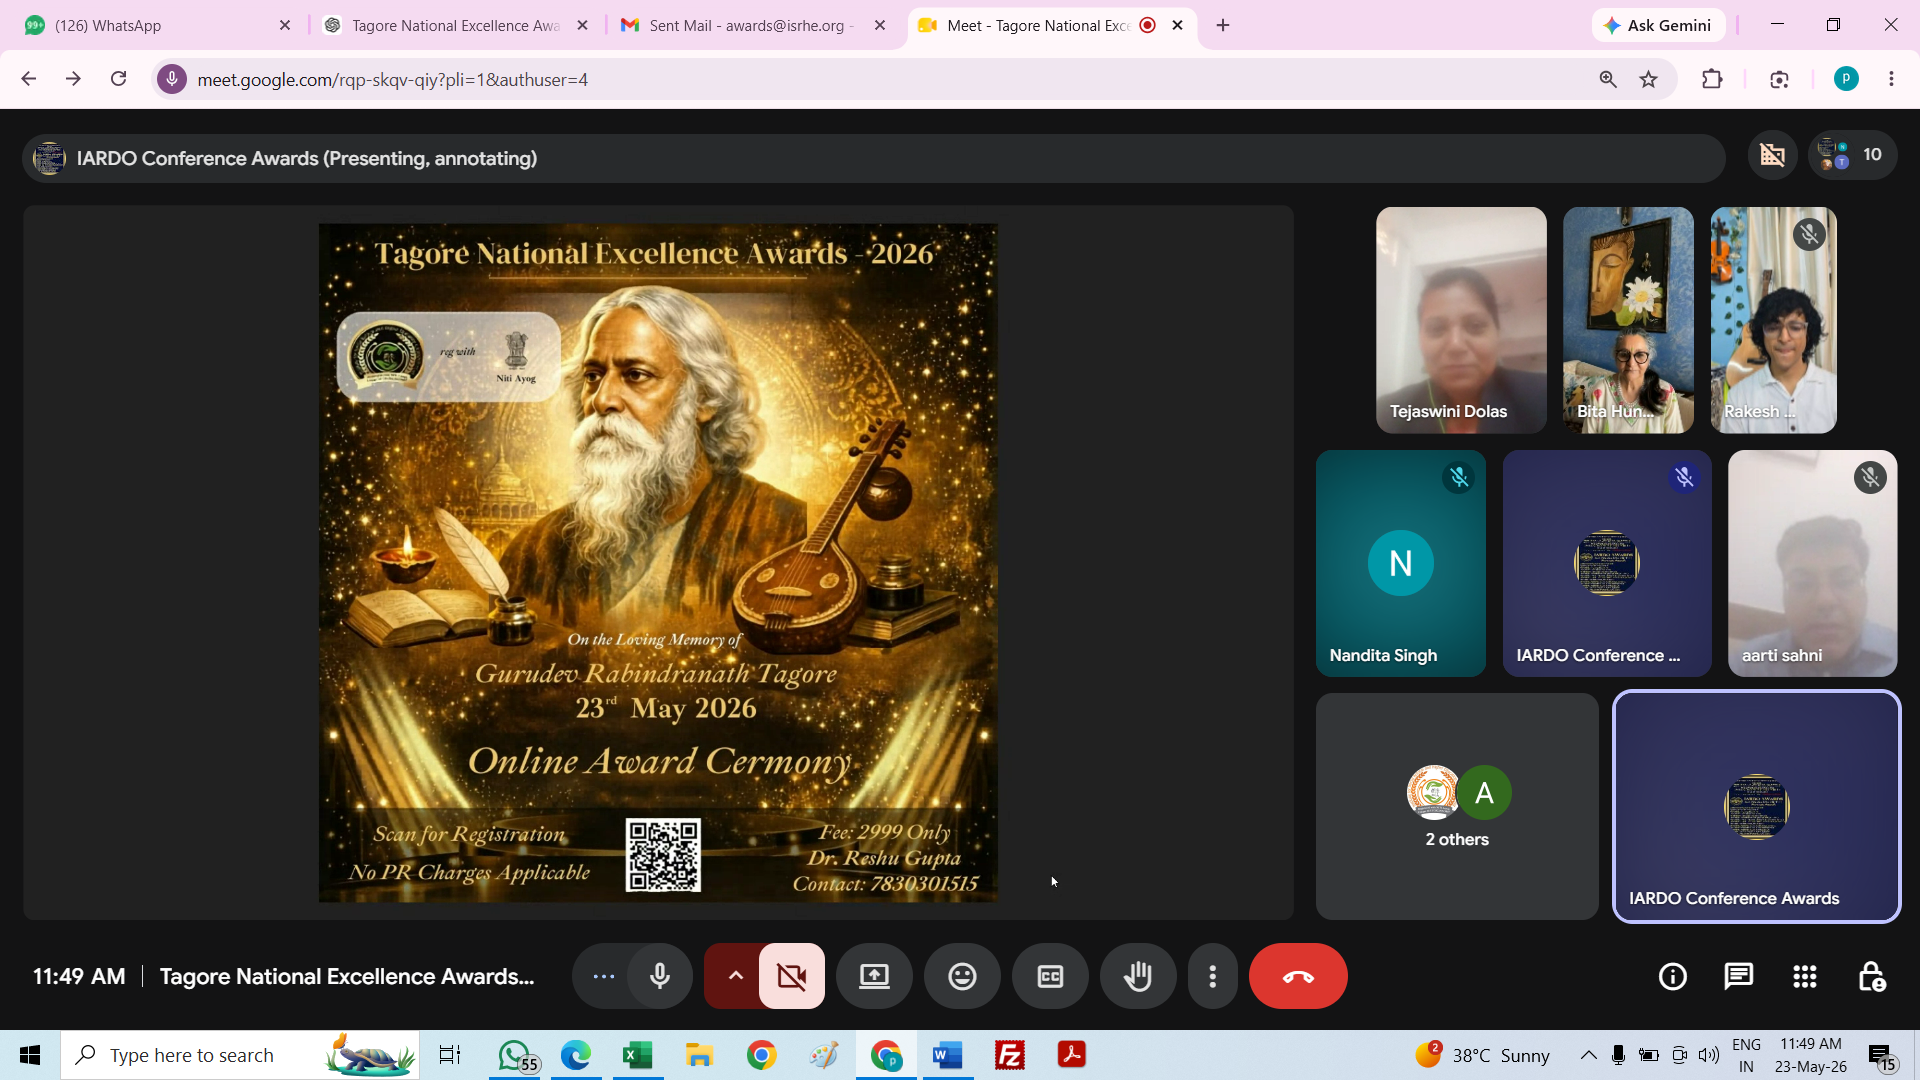This screenshot has height=1080, width=1920.
Task: Open audio settings chevron beside camera
Action: click(735, 976)
